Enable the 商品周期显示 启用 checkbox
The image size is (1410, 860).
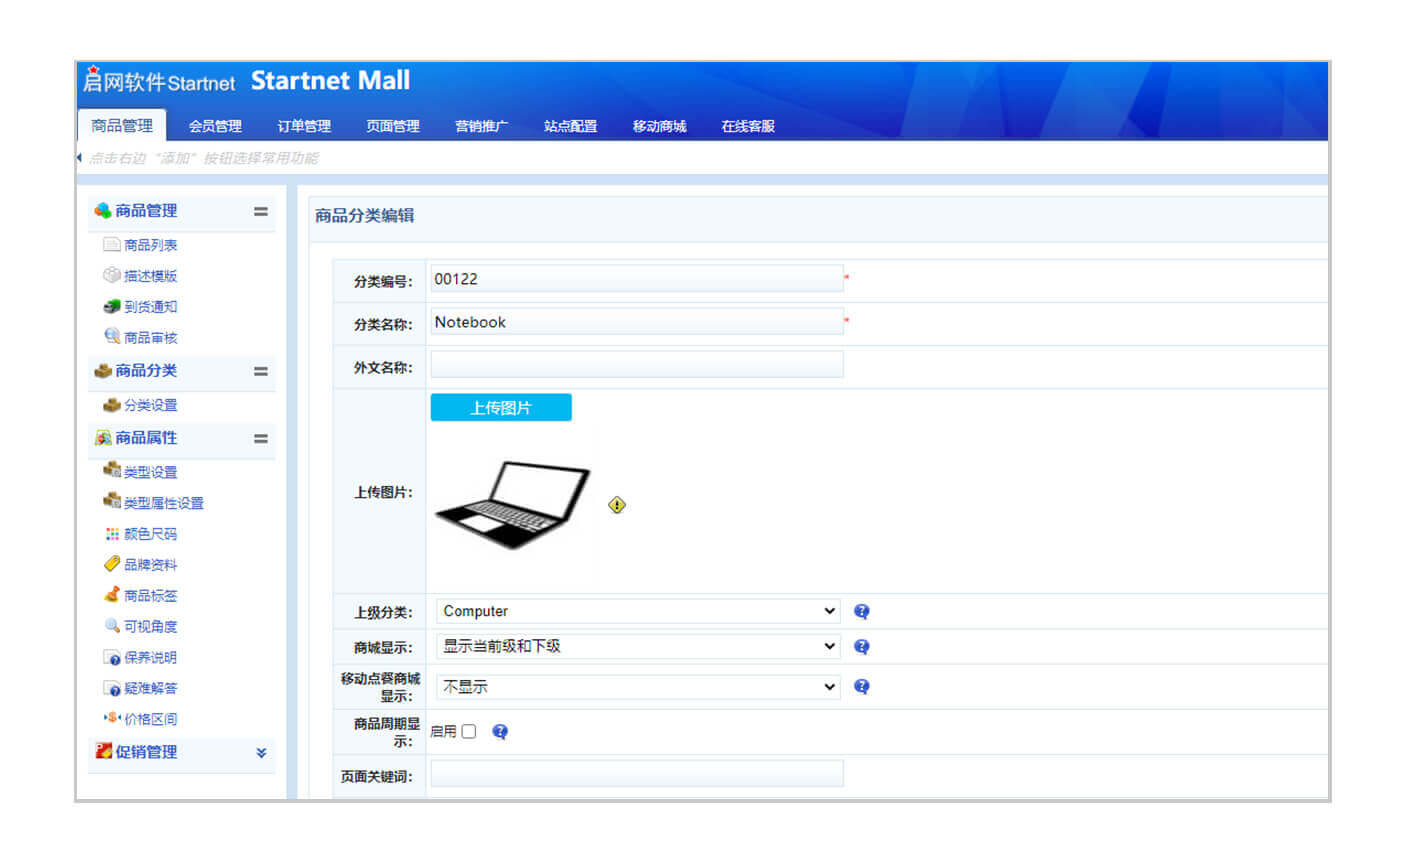click(468, 732)
